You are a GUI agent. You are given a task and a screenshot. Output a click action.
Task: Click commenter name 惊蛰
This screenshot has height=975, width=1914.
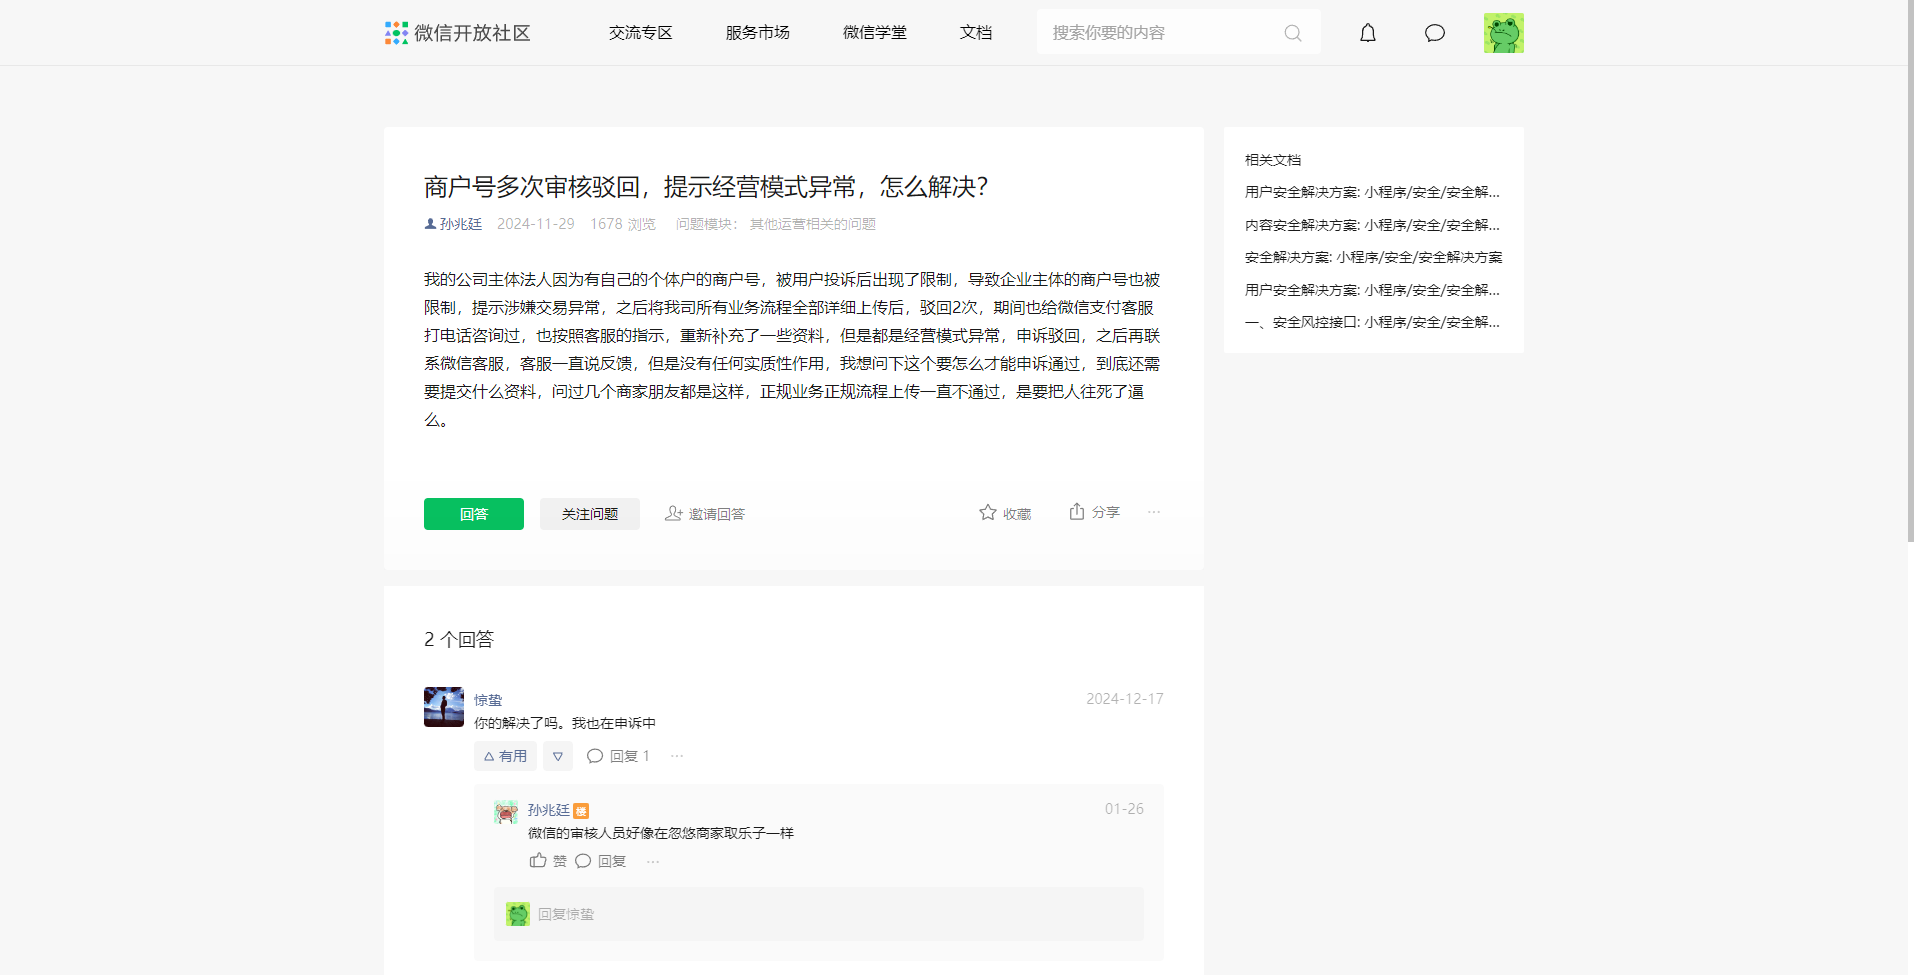point(488,700)
